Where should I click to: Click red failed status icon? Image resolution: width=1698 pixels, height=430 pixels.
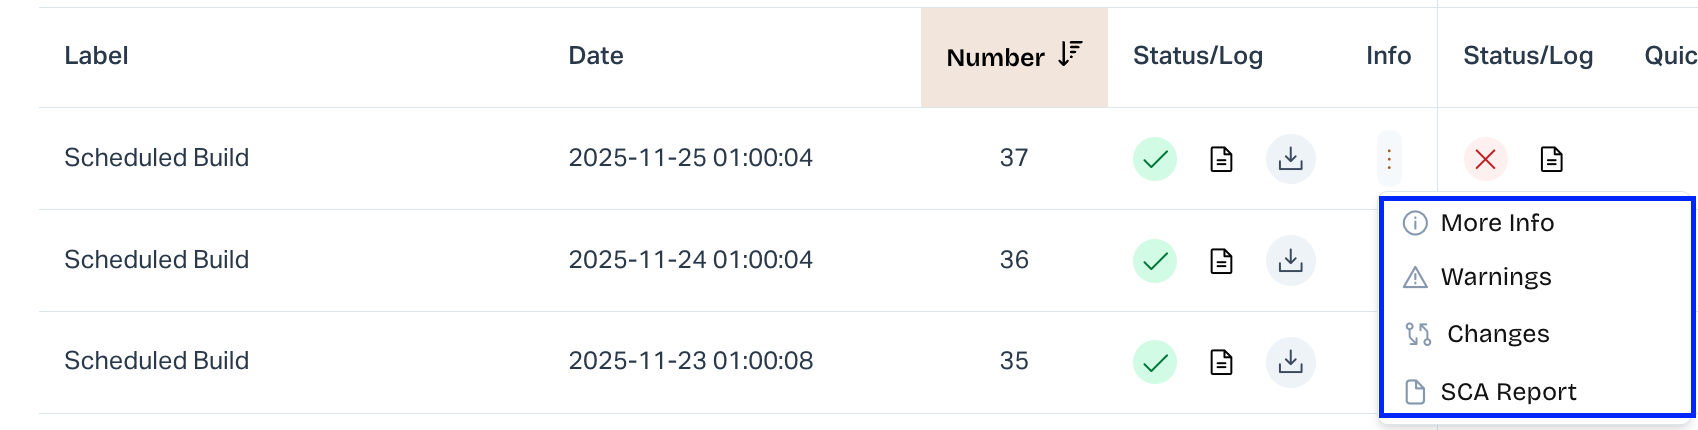click(x=1485, y=159)
